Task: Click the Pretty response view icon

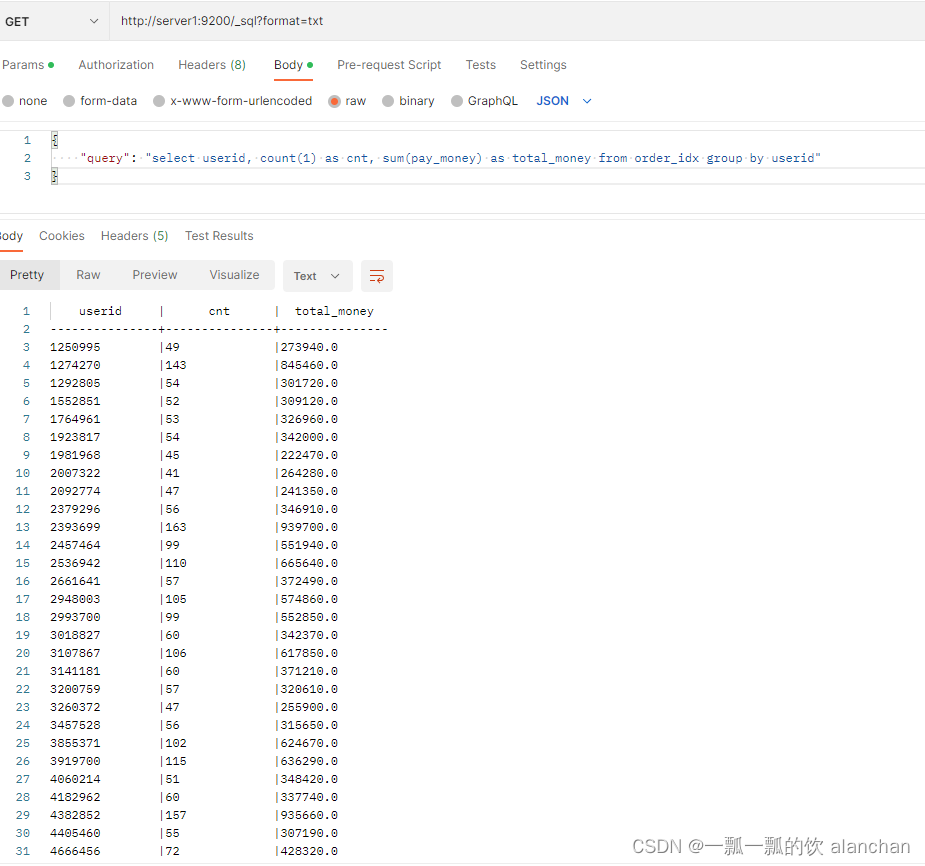Action: tap(29, 275)
